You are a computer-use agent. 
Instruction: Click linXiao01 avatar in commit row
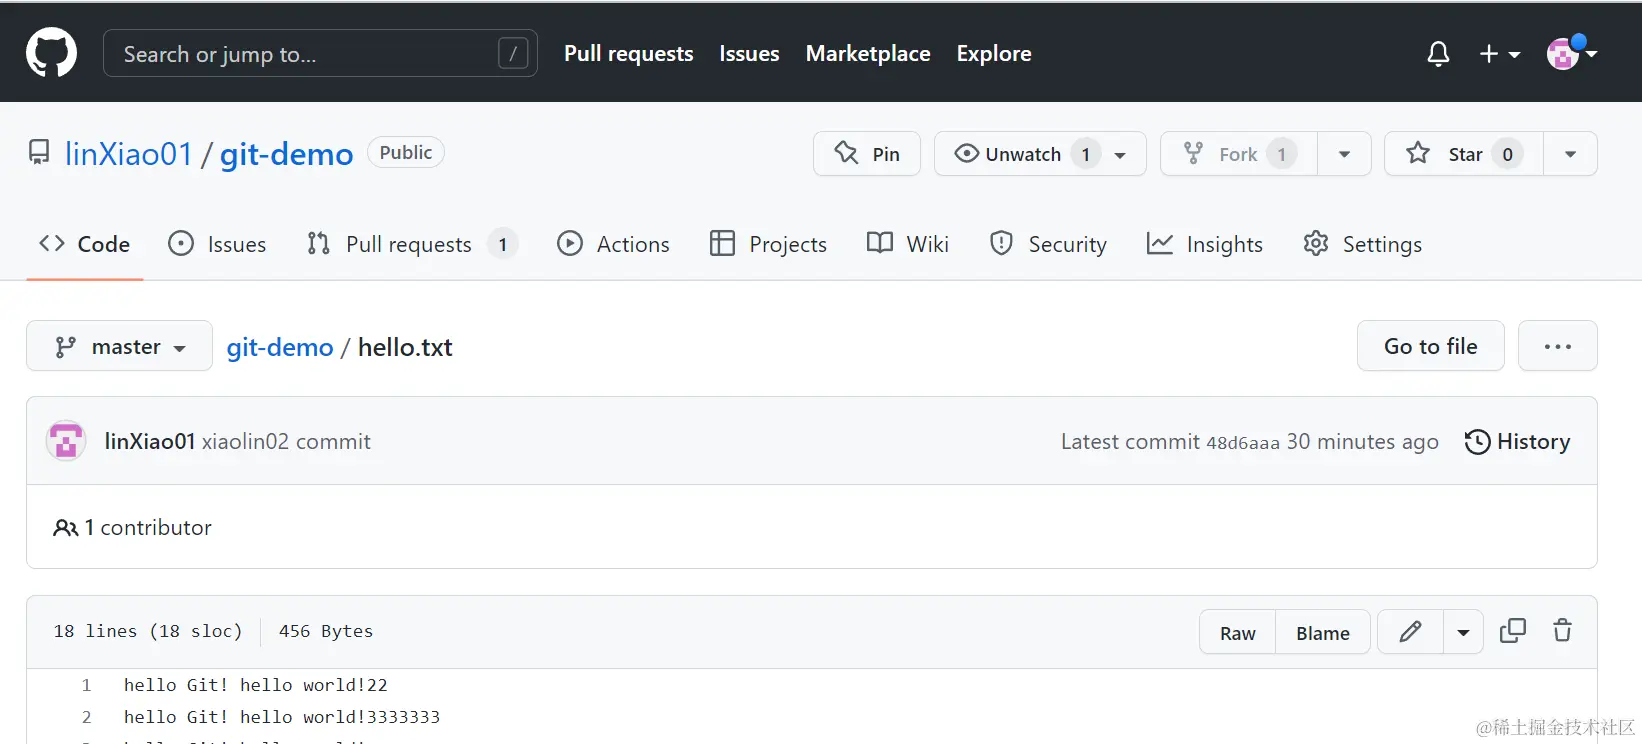point(66,441)
